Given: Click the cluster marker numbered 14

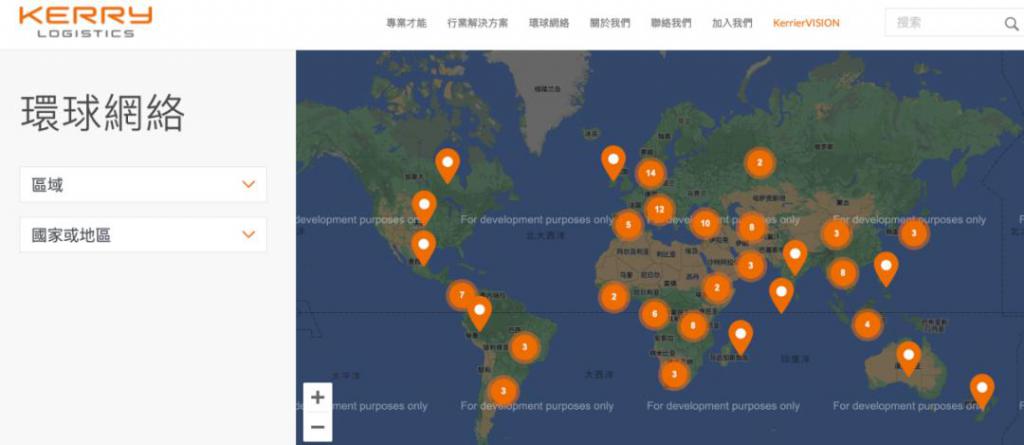Looking at the screenshot, I should point(651,173).
